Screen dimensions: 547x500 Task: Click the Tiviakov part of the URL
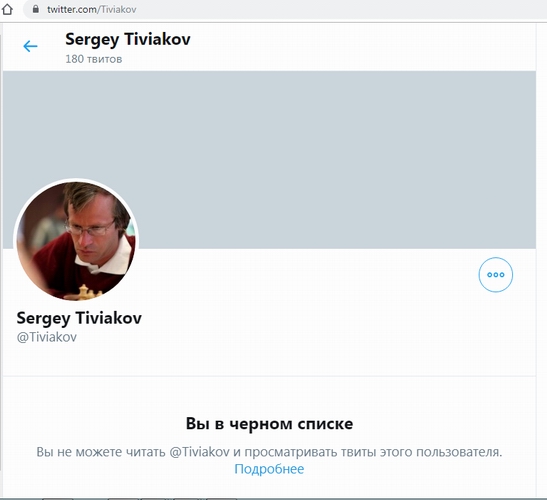tap(119, 9)
